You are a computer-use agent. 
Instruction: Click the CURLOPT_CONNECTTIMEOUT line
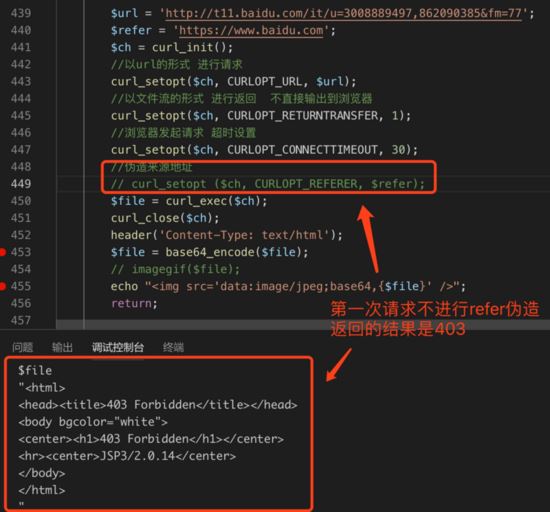[x=264, y=150]
